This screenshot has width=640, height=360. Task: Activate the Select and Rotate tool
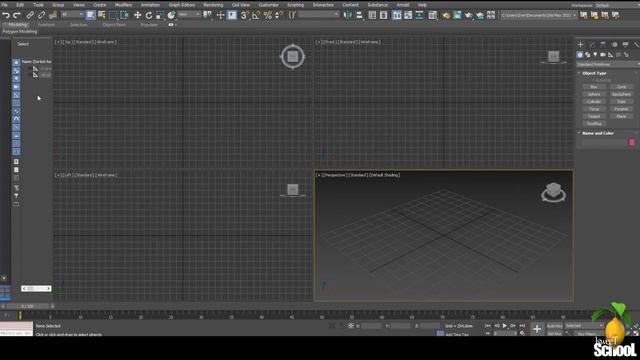click(x=149, y=16)
